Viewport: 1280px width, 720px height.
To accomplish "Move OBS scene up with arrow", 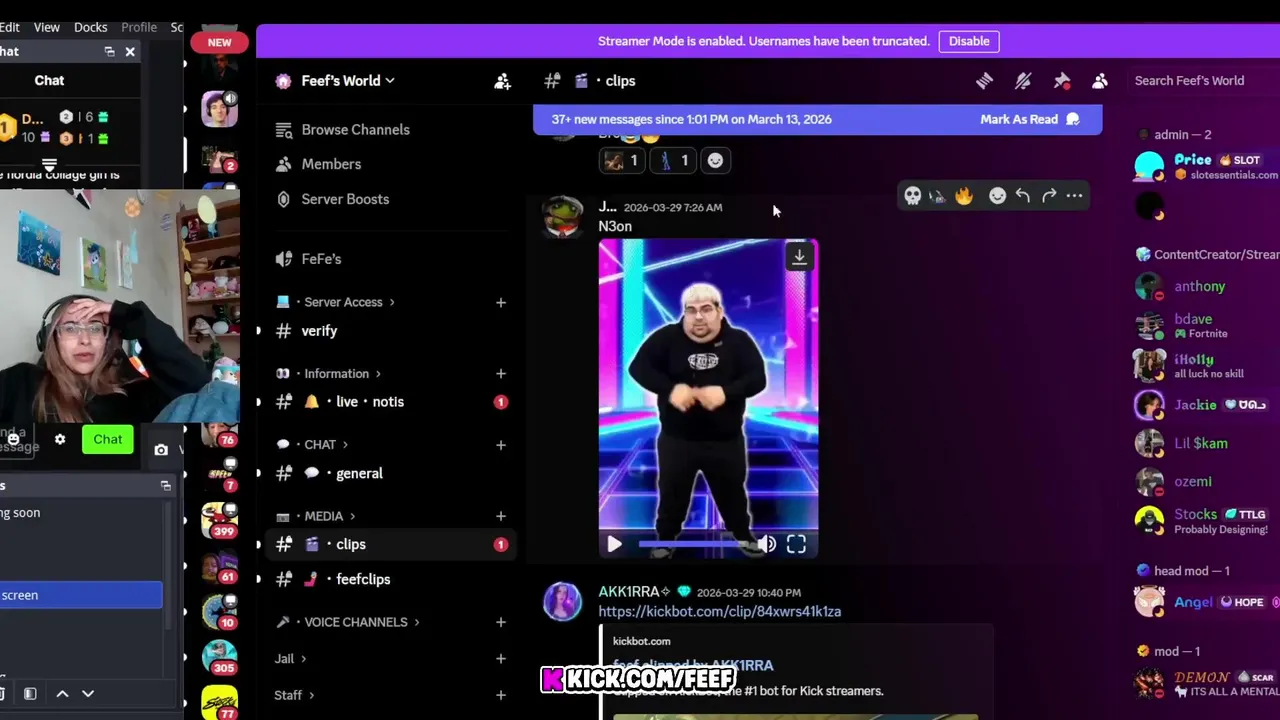I will [62, 693].
